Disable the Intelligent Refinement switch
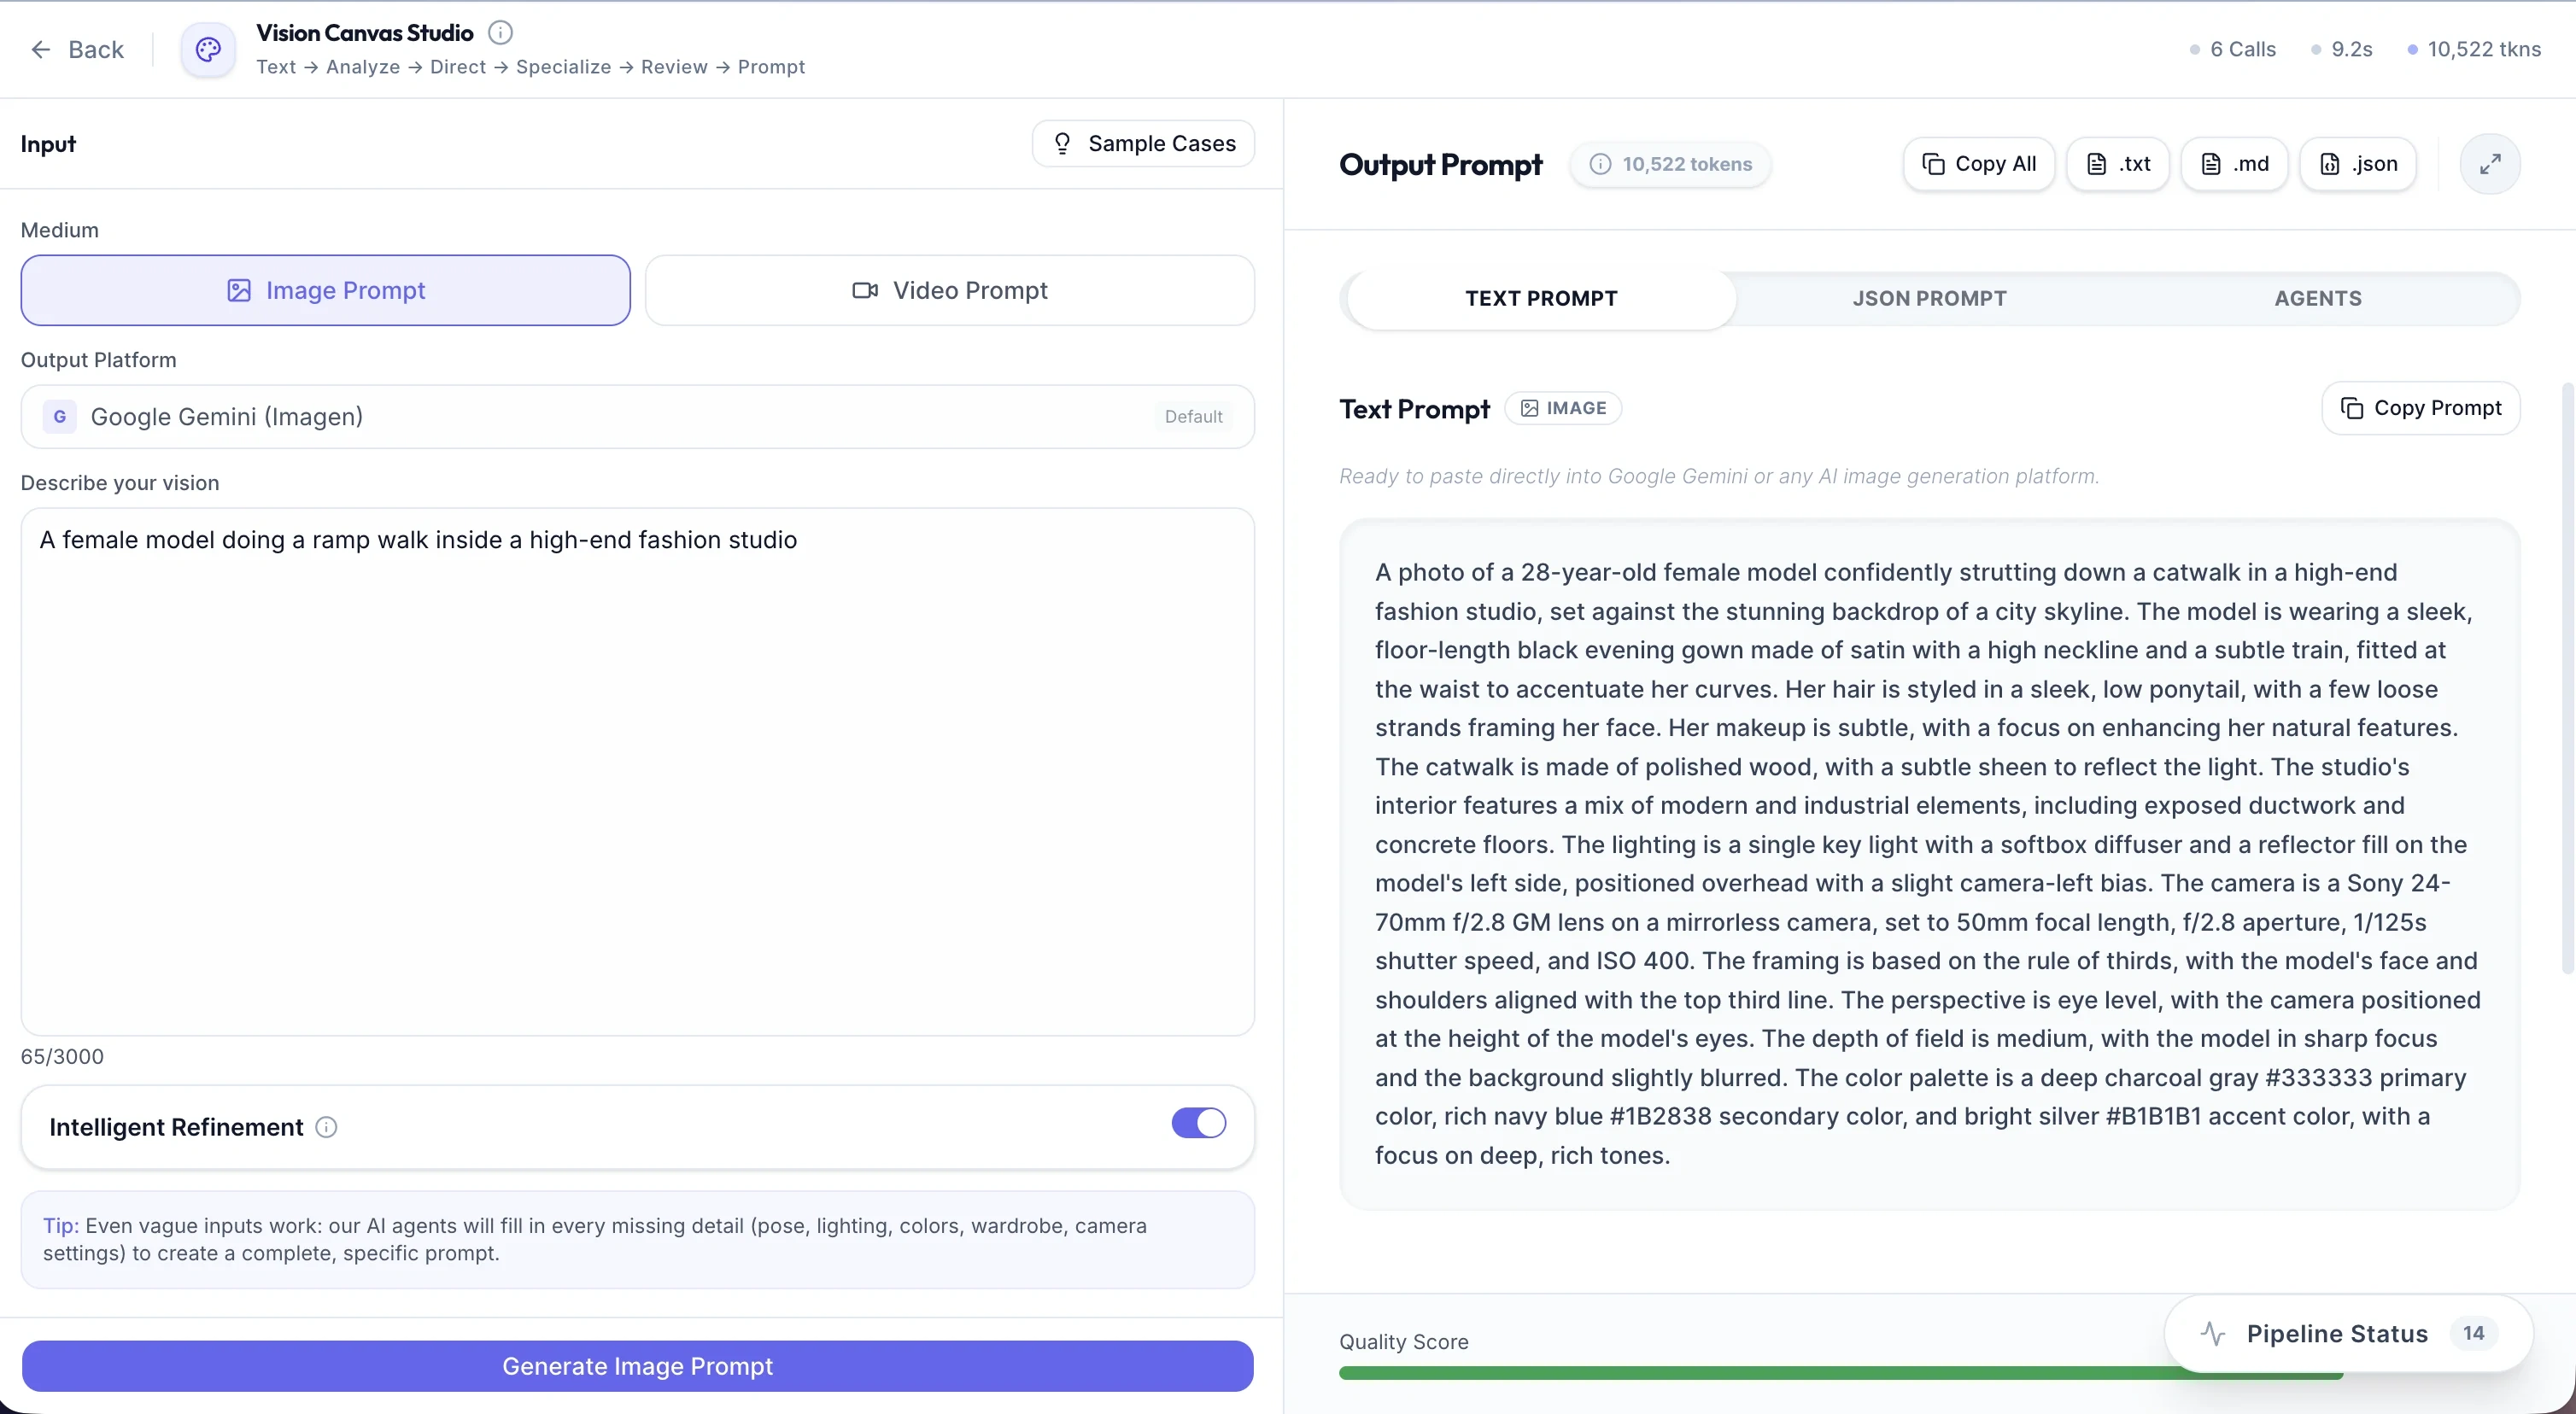The image size is (2576, 1414). pos(1198,1123)
